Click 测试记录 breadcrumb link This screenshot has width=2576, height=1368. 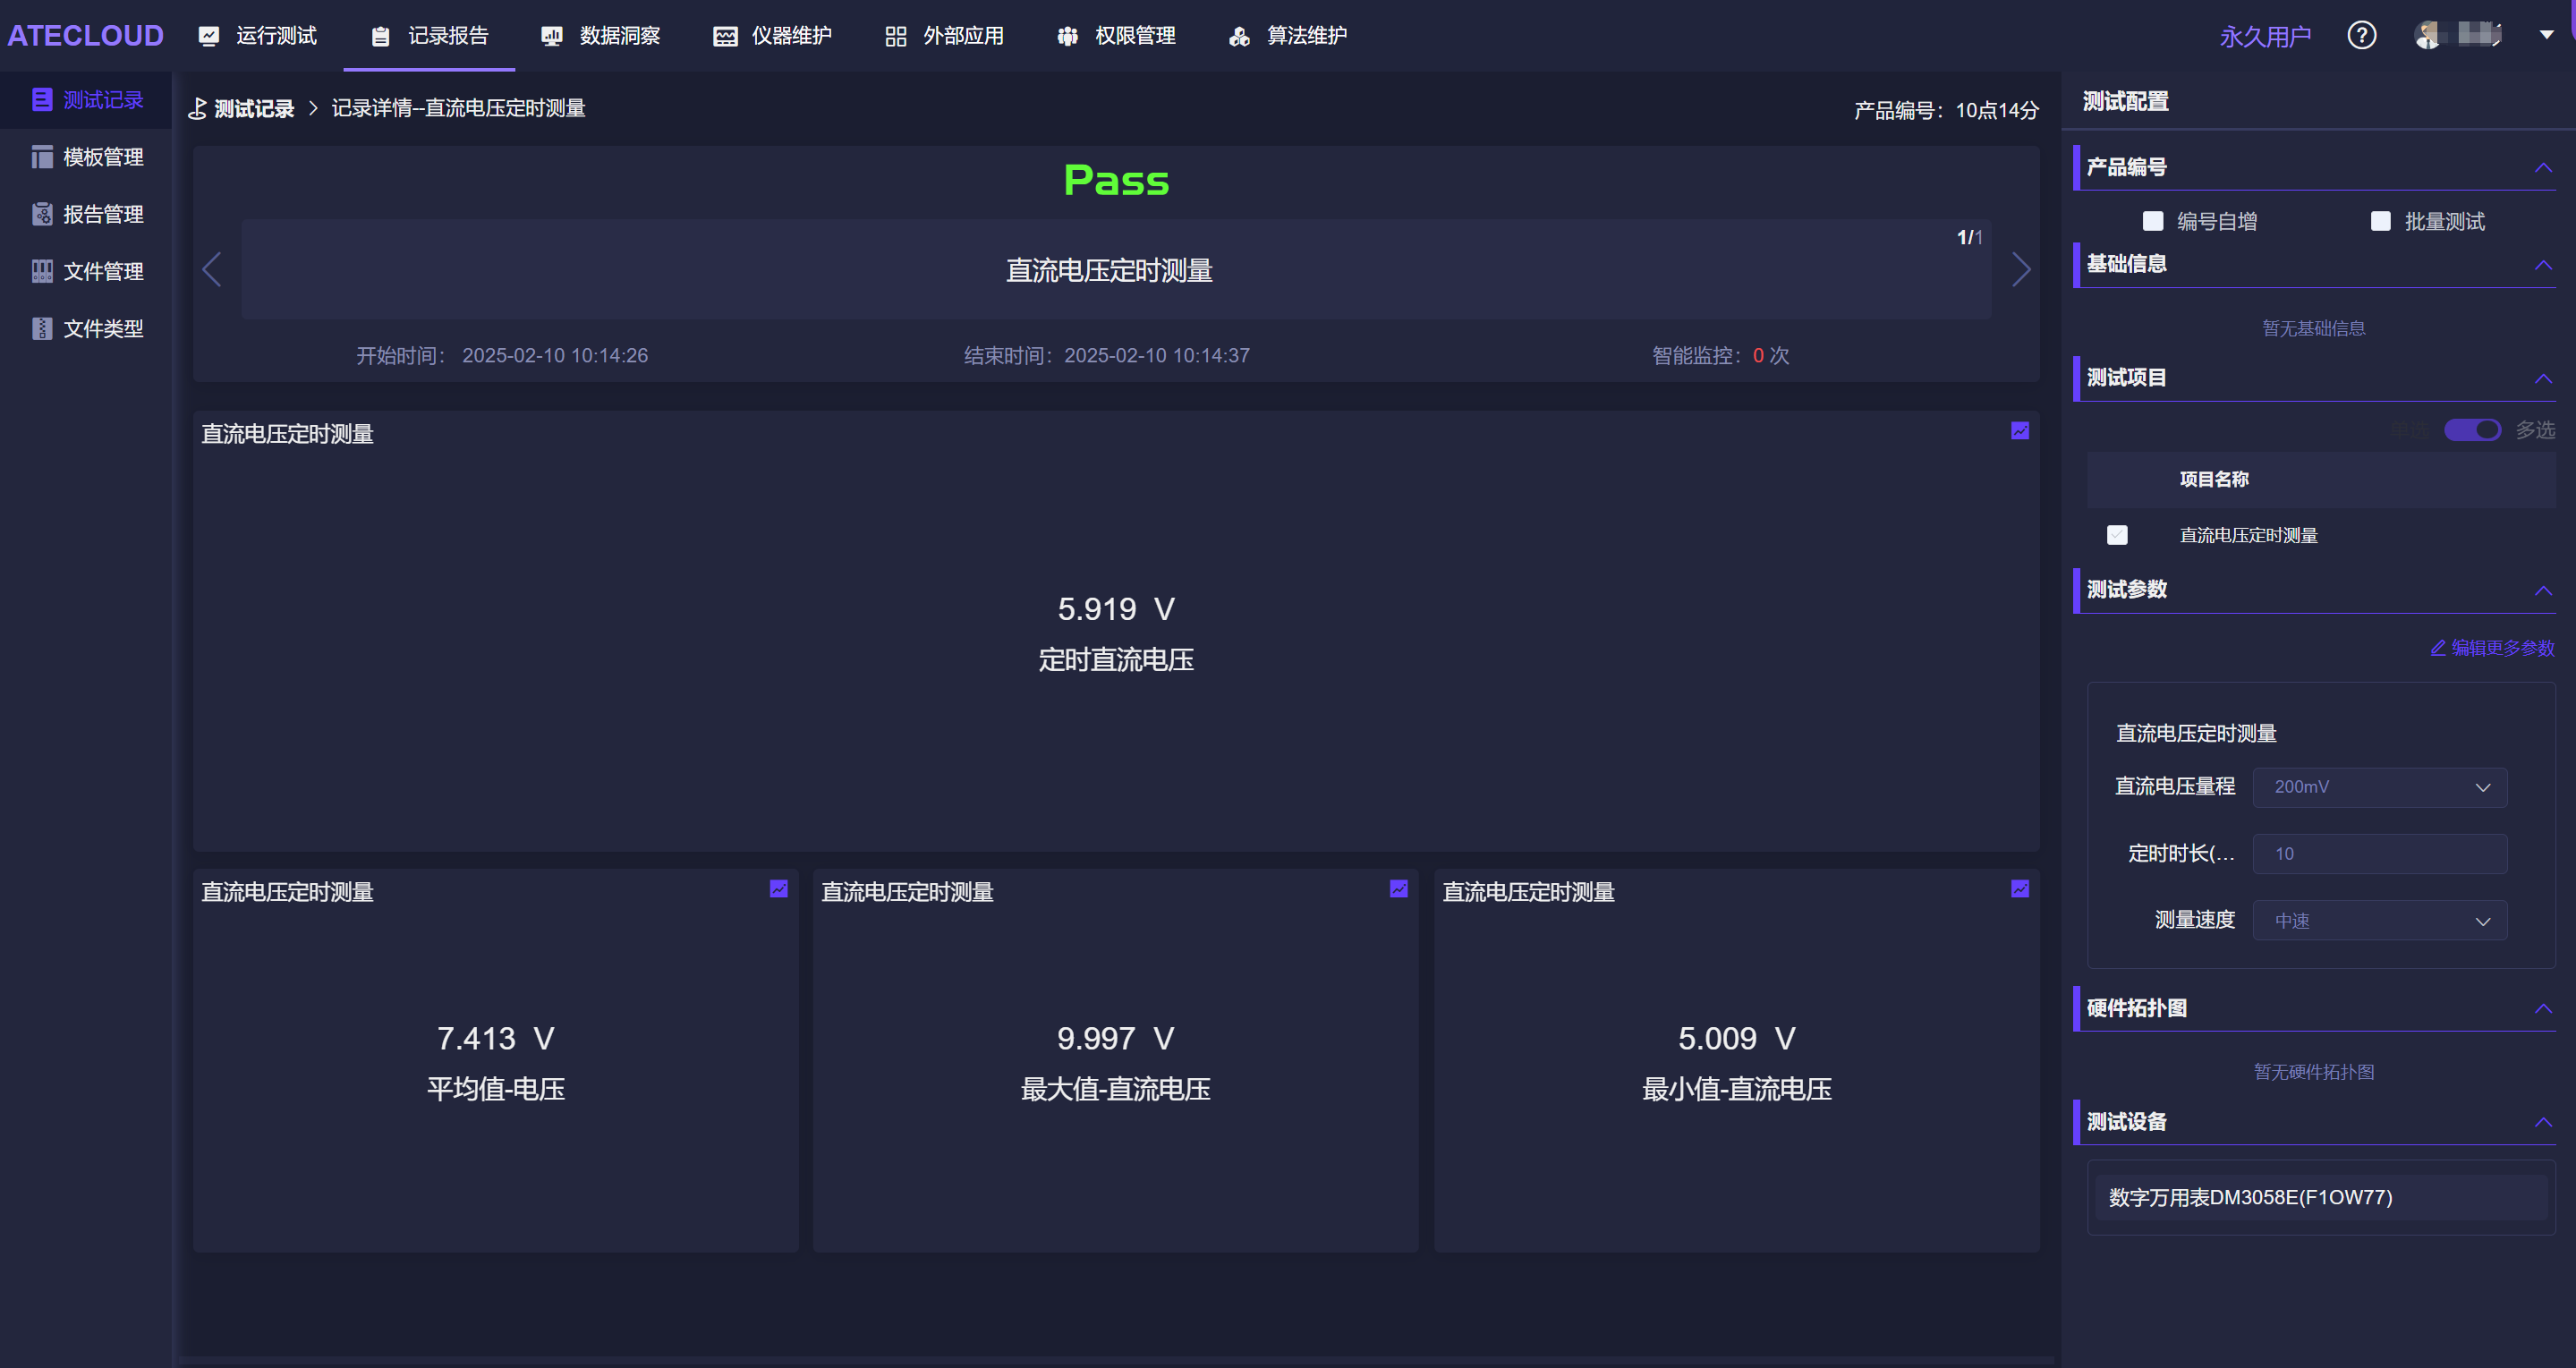tap(254, 108)
